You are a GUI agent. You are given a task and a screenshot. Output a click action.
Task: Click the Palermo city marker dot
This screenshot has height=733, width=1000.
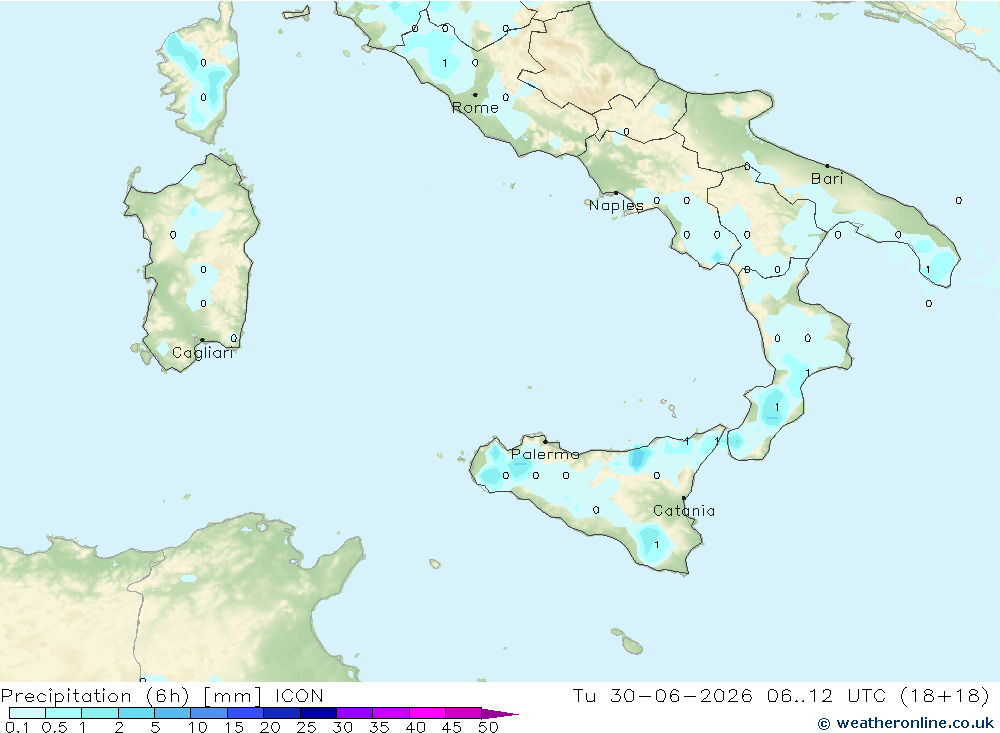(x=545, y=441)
